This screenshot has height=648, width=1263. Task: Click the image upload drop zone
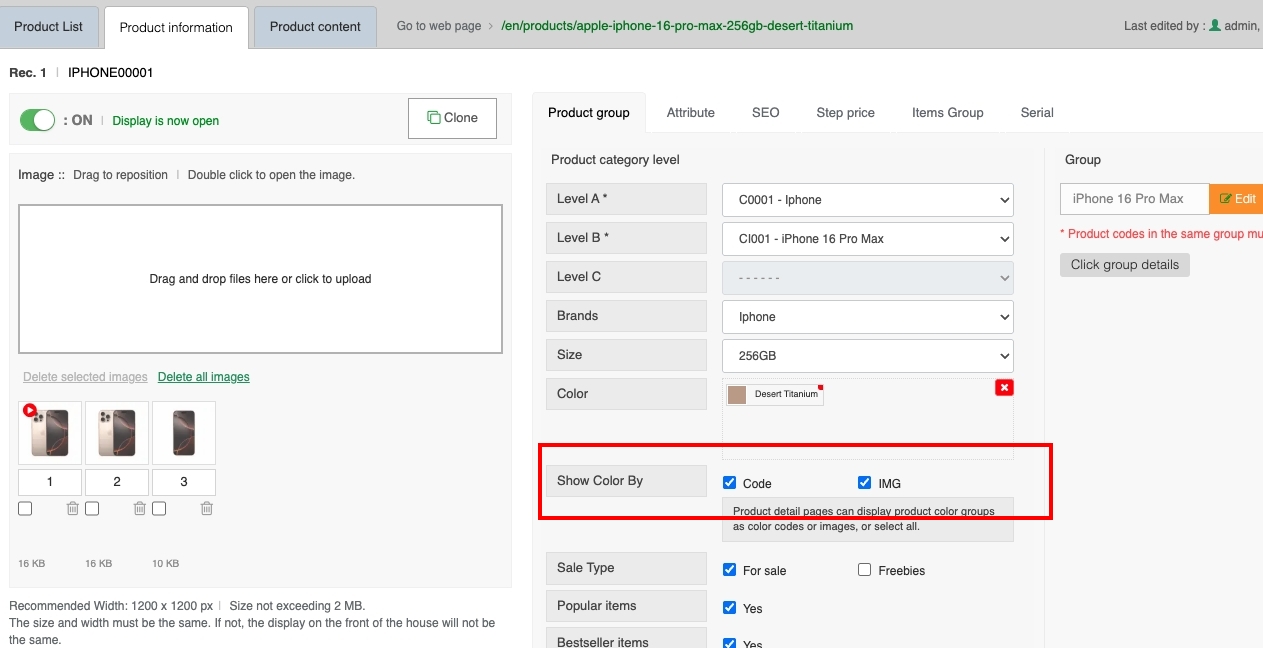[x=260, y=279]
